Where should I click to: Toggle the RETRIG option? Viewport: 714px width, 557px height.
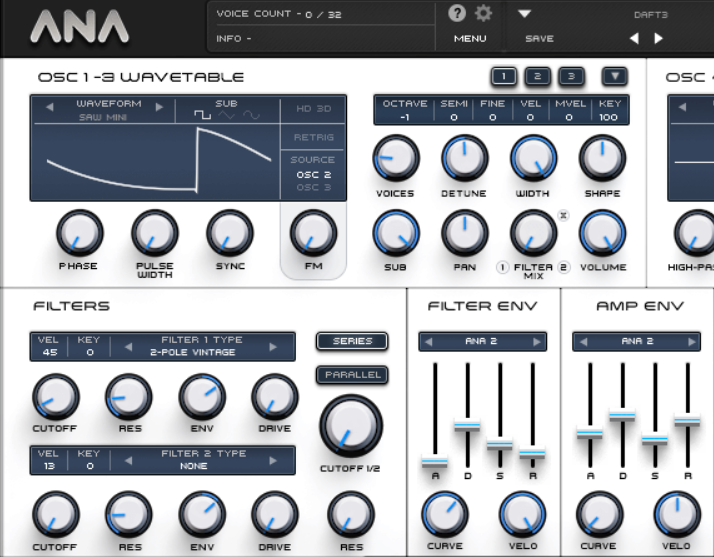pos(313,137)
